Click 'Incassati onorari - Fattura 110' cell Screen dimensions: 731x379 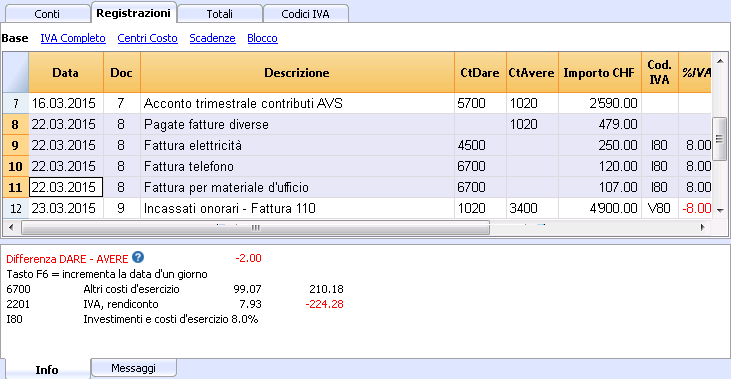coord(297,208)
